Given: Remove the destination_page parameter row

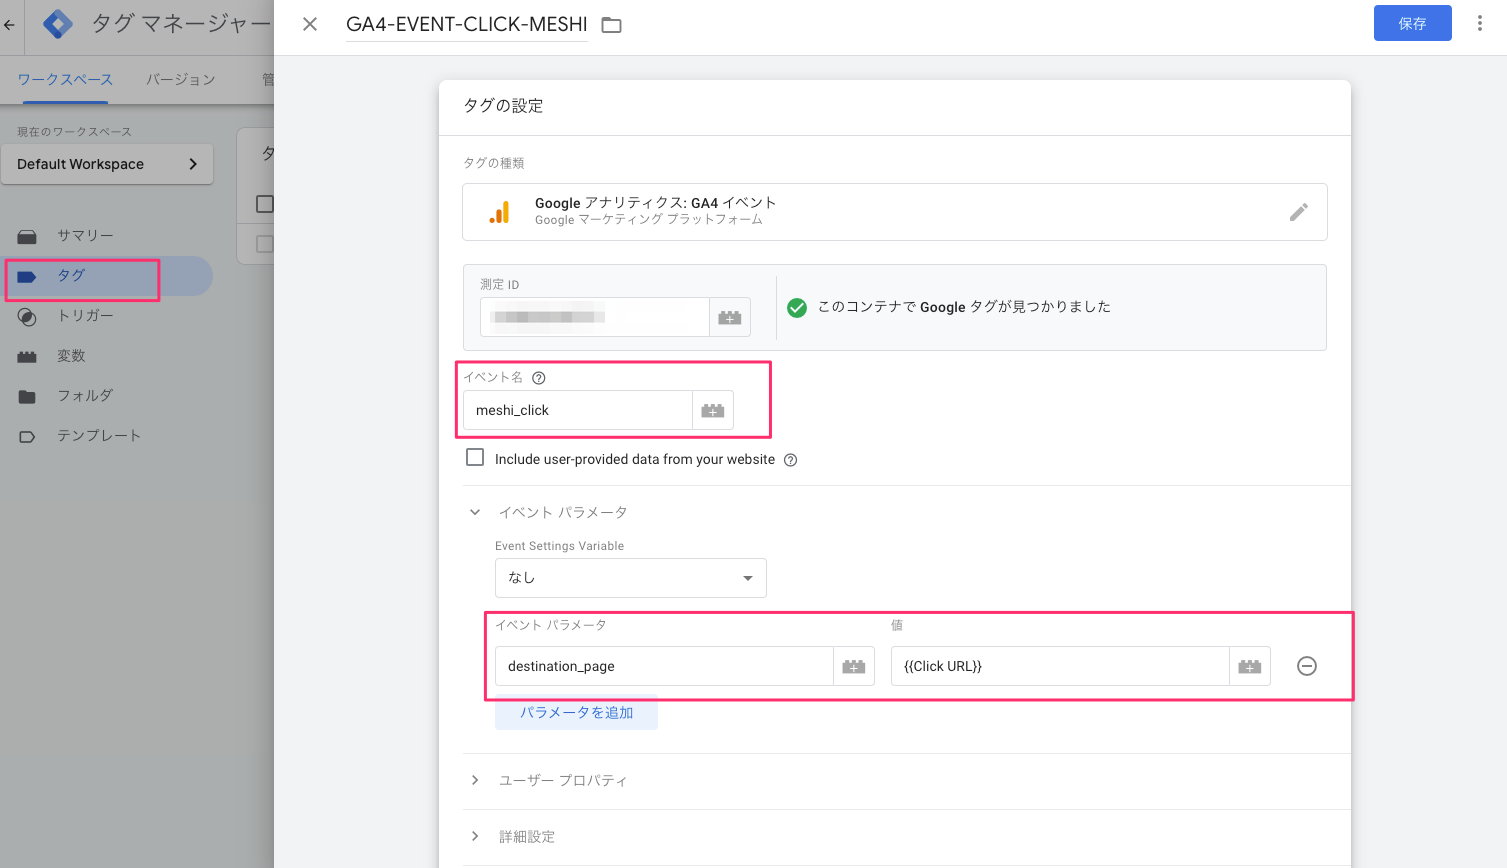Looking at the screenshot, I should (x=1306, y=666).
